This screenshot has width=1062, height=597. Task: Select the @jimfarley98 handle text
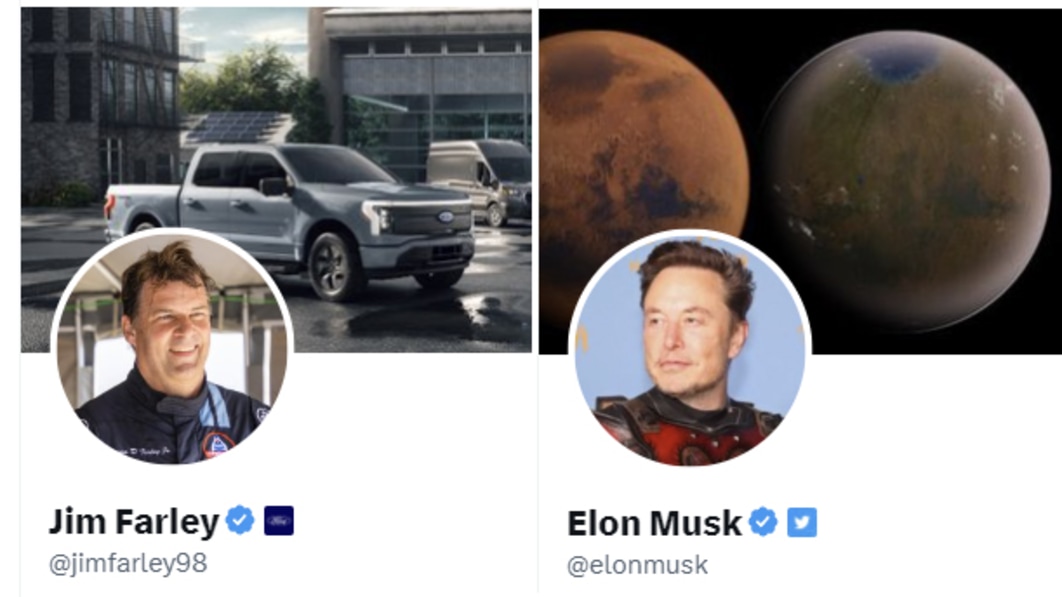pyautogui.click(x=128, y=564)
